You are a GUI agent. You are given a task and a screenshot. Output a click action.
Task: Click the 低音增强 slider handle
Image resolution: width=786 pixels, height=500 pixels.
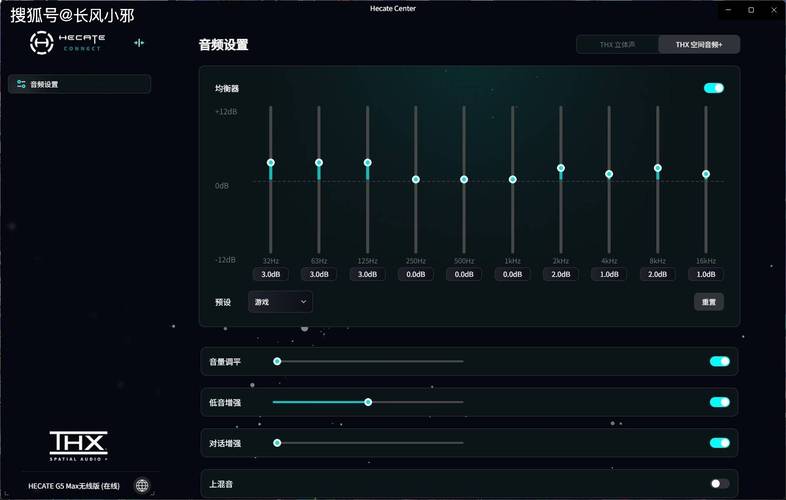click(x=368, y=402)
